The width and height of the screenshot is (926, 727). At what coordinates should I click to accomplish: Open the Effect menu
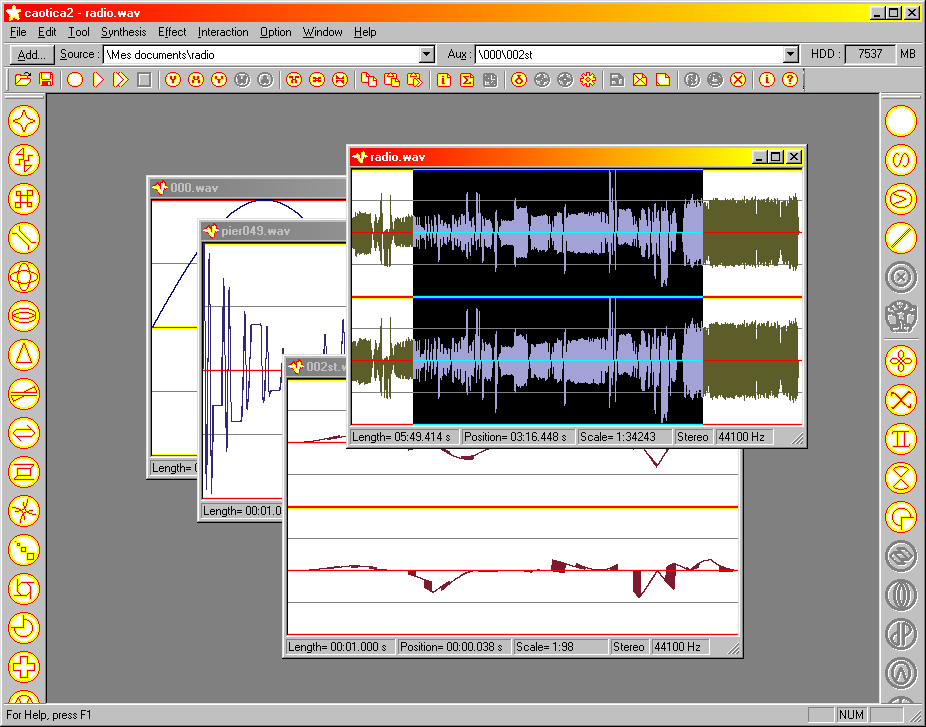172,32
